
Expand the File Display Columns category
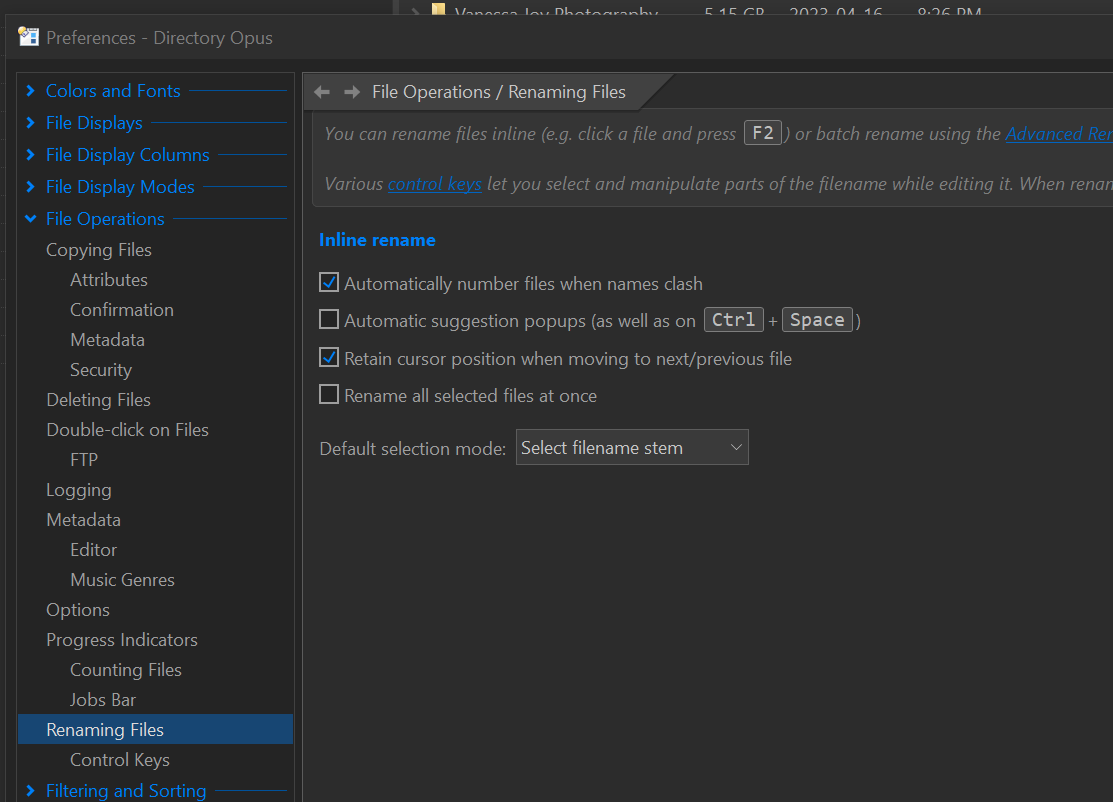pyautogui.click(x=31, y=154)
